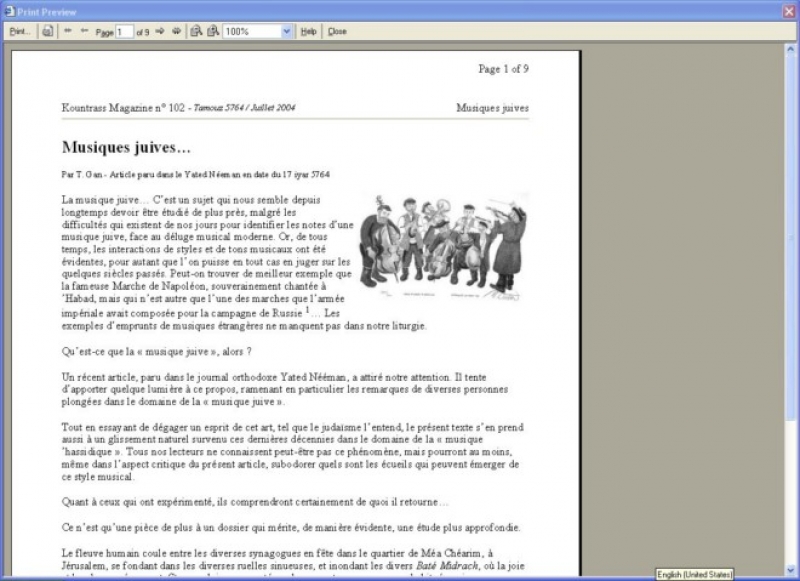Go to the next page arrow
Image resolution: width=800 pixels, height=581 pixels.
click(x=160, y=31)
